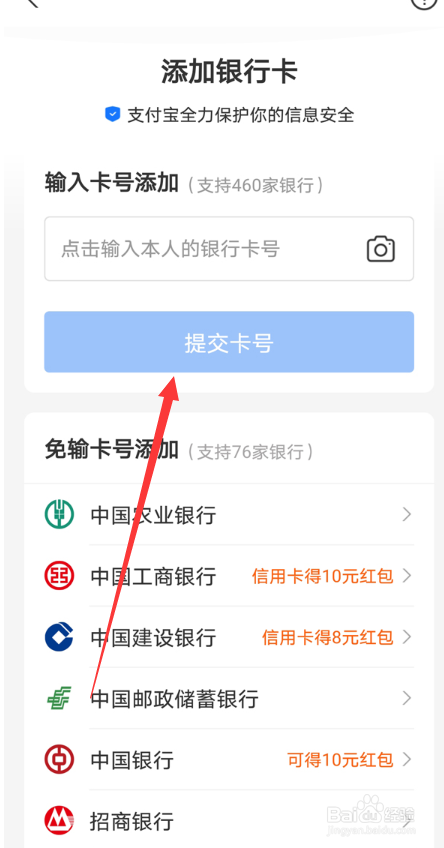Tap the China Construction Bank blue logo

(x=58, y=637)
